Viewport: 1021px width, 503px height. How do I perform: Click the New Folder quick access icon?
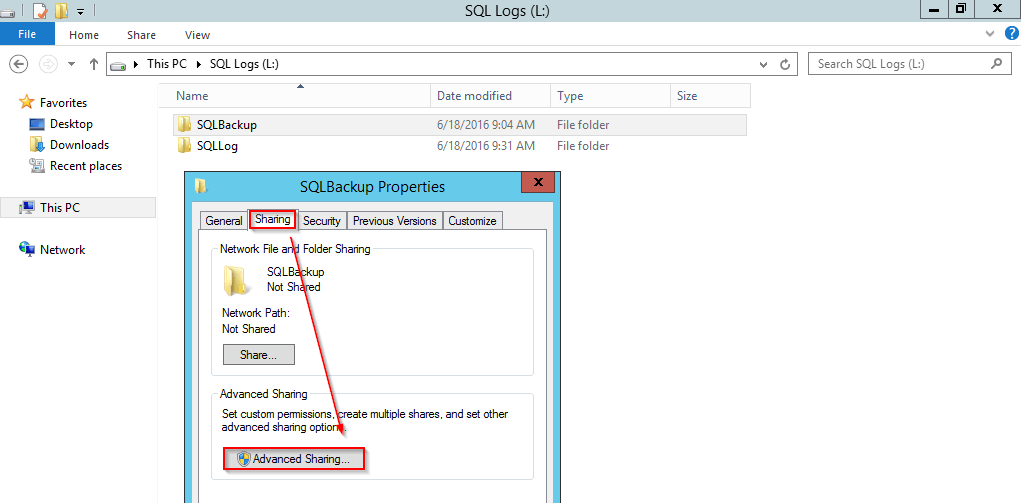[61, 10]
